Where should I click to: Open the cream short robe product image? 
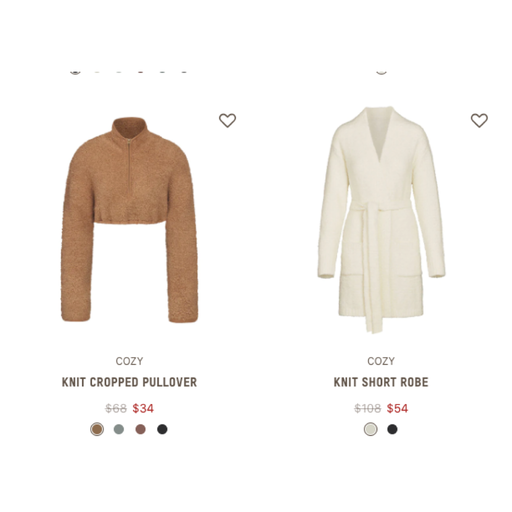point(381,220)
